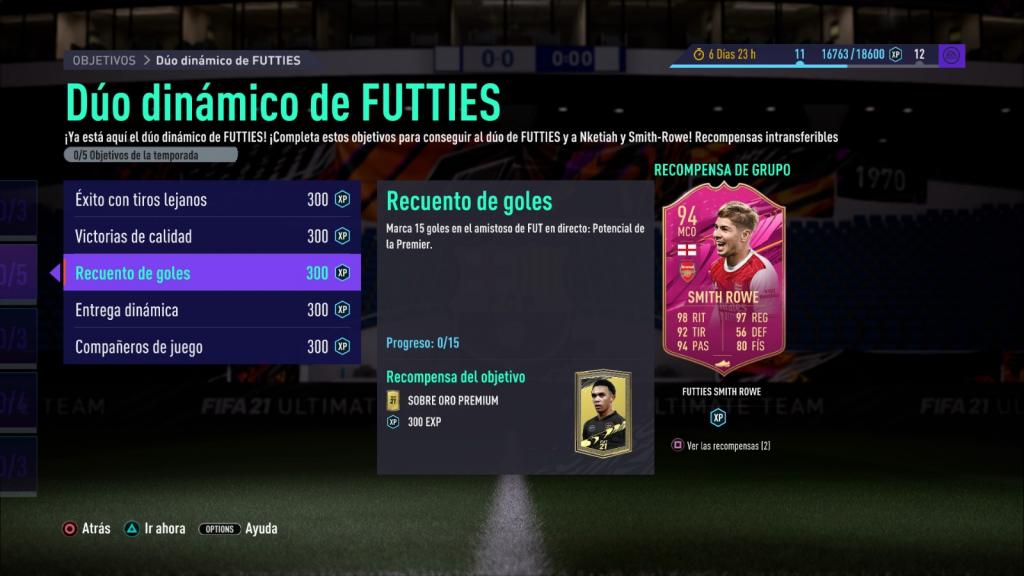The height and width of the screenshot is (576, 1024).
Task: Click the gold premium pack thumbnail
Action: (x=603, y=413)
